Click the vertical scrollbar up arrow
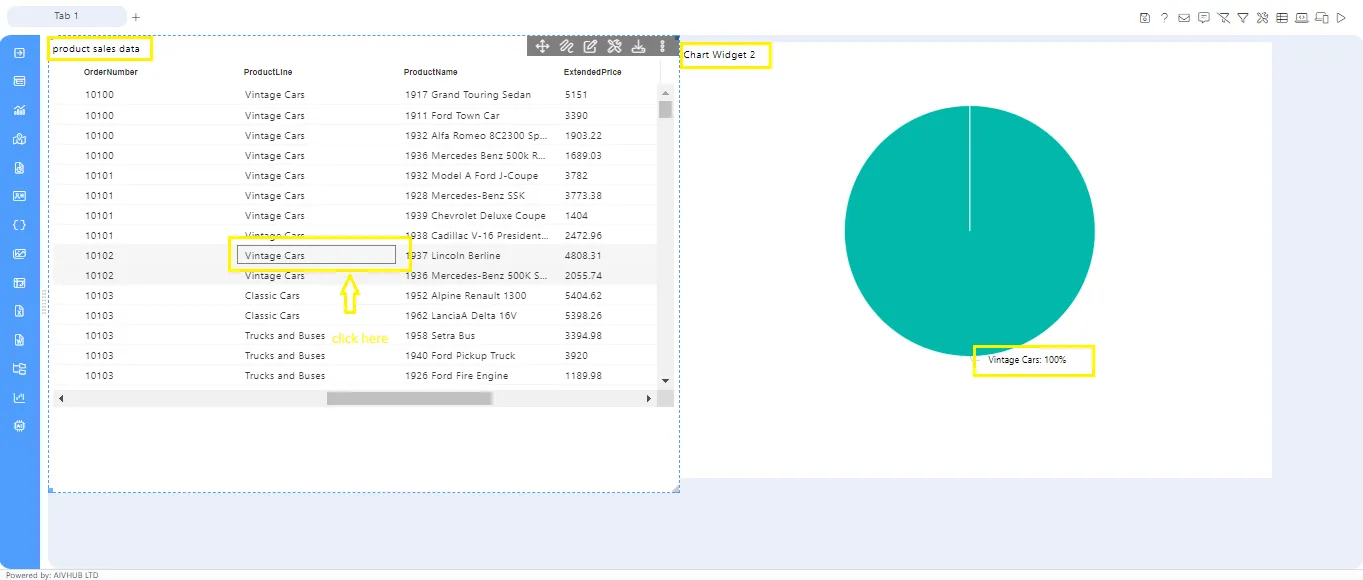 tap(665, 93)
